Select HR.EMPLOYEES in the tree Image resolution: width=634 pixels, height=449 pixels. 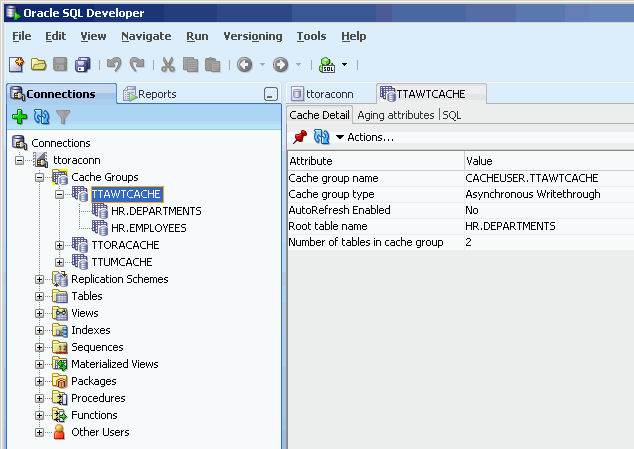point(149,228)
